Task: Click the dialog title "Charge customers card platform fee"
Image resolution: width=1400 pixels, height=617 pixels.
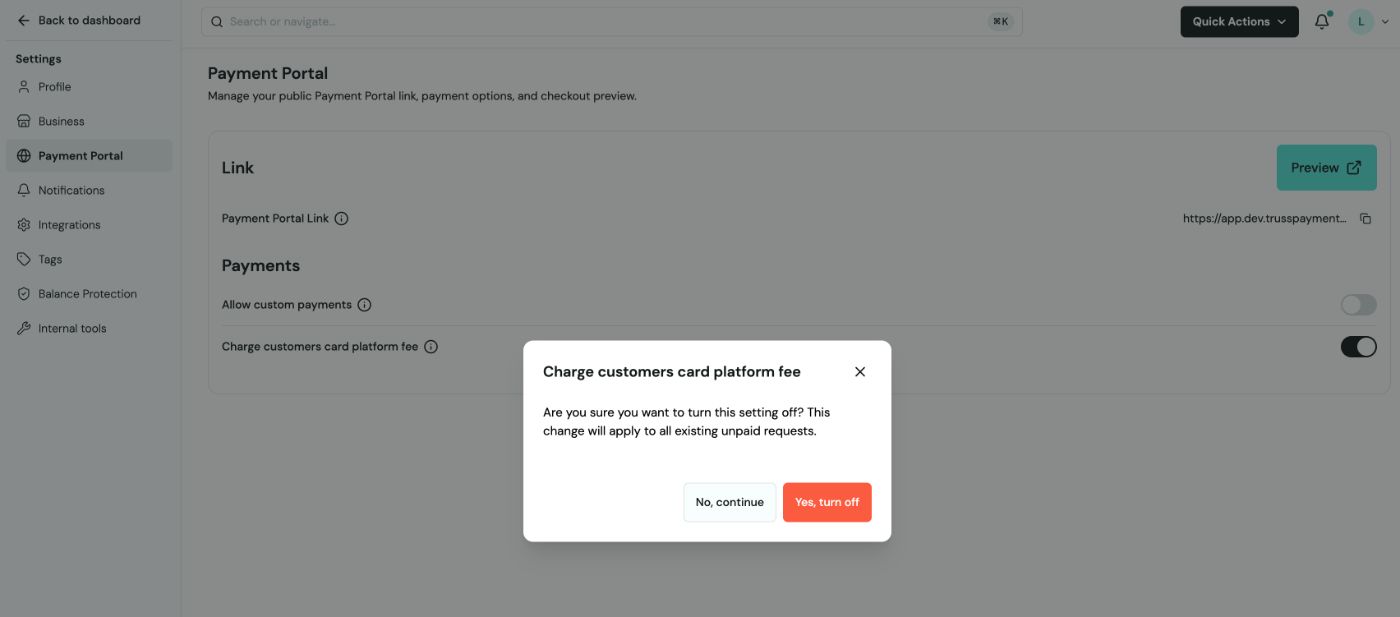Action: pos(672,371)
